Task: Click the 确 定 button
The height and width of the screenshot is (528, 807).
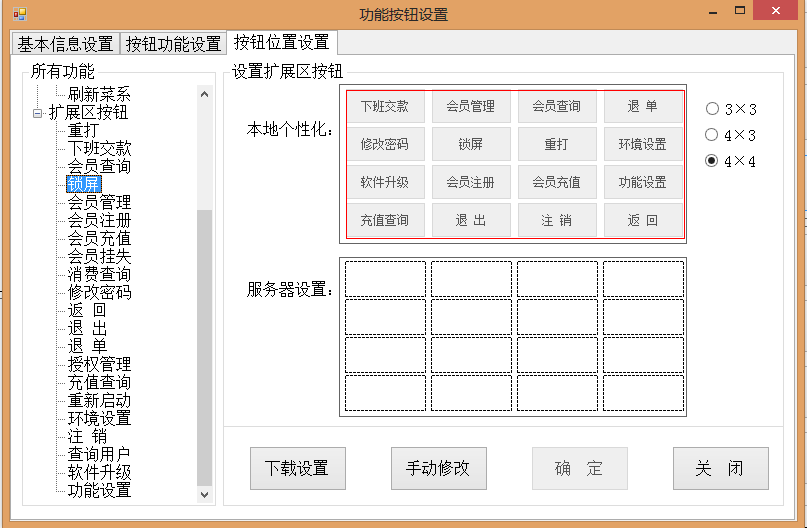Action: pos(580,468)
